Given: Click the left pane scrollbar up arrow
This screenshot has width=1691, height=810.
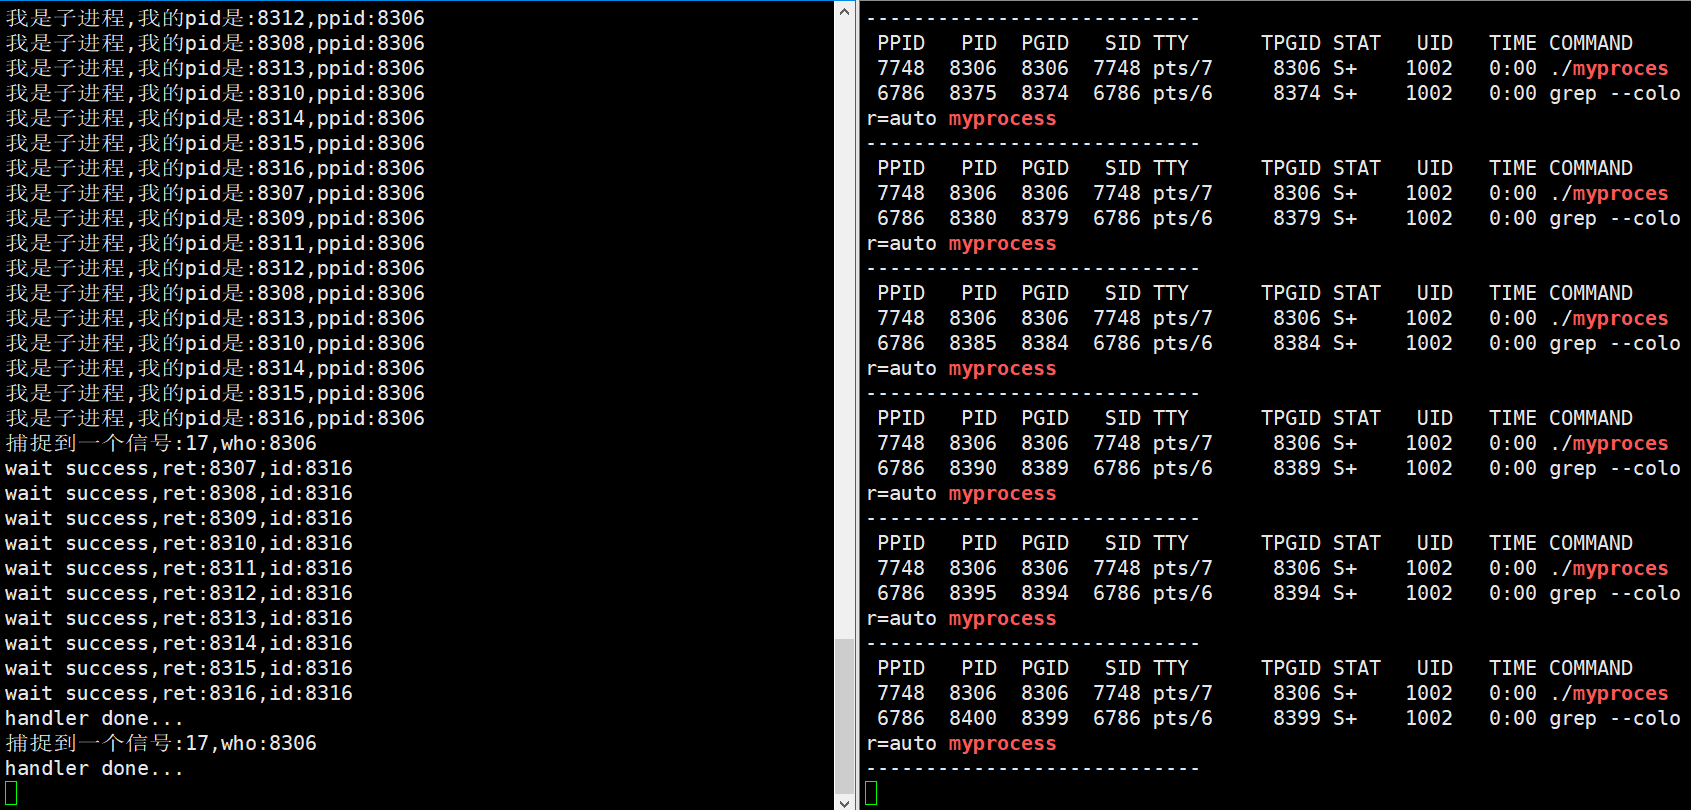Looking at the screenshot, I should click(845, 11).
